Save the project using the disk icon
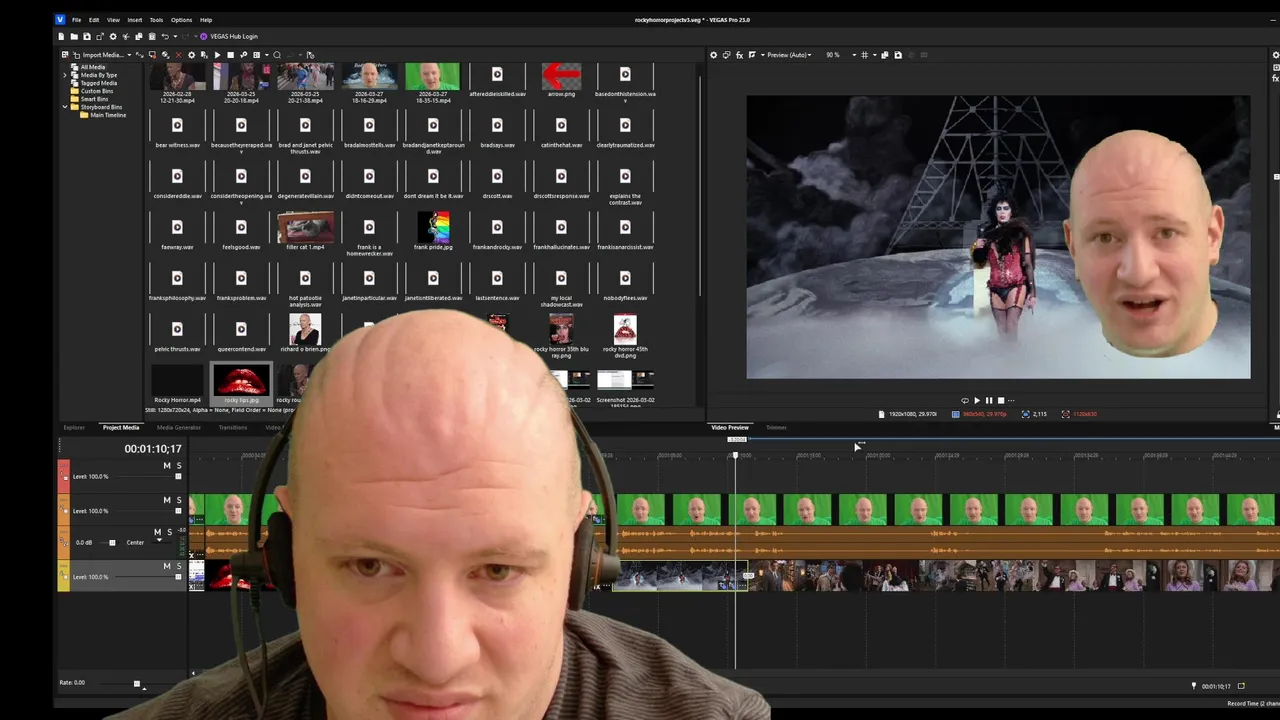This screenshot has width=1280, height=720. [87, 36]
